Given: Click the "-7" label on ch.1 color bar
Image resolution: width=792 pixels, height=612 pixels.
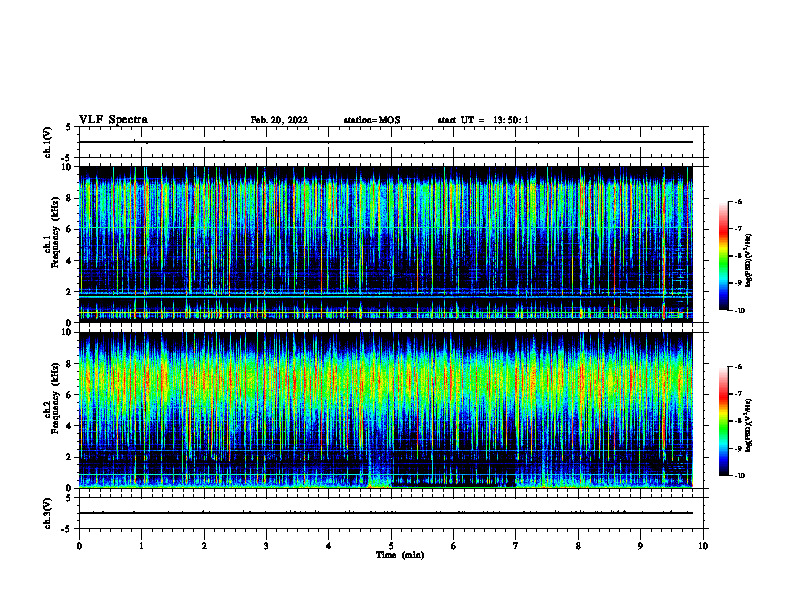Looking at the screenshot, I should click(738, 229).
